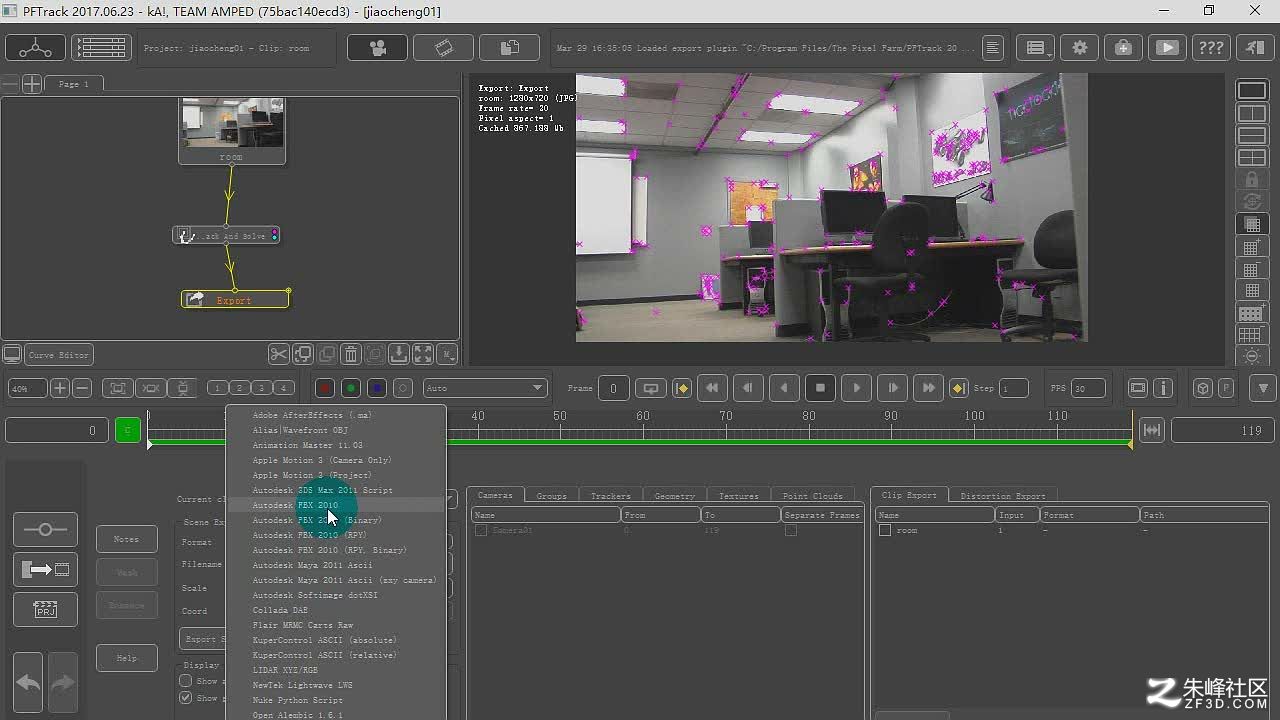Toggle the unchecked Show option checkbox

[x=185, y=681]
